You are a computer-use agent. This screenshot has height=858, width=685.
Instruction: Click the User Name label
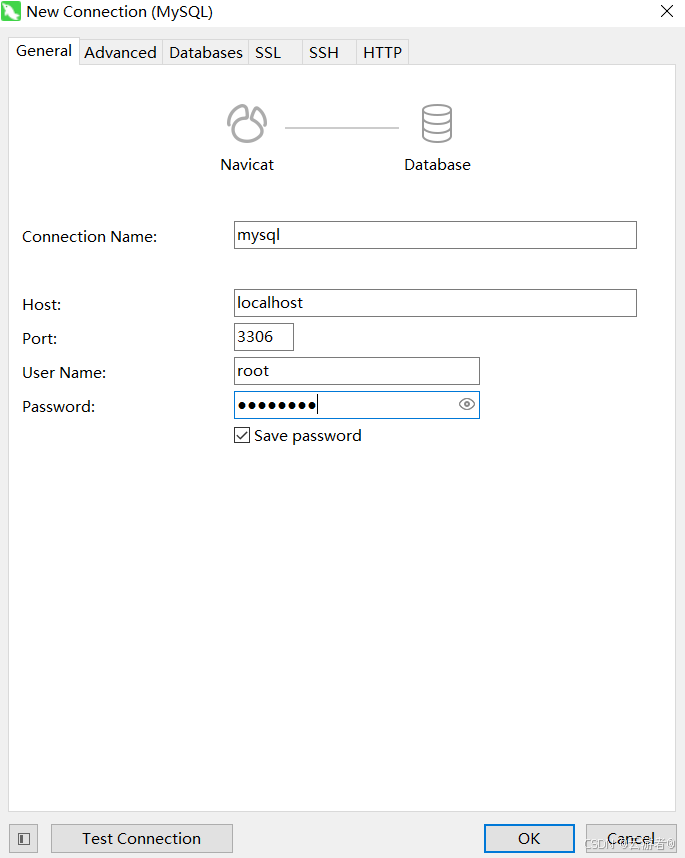(64, 373)
